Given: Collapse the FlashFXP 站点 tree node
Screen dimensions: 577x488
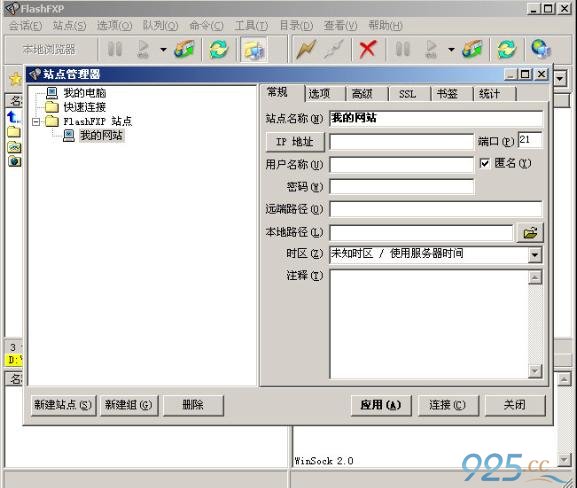Looking at the screenshot, I should point(36,121).
